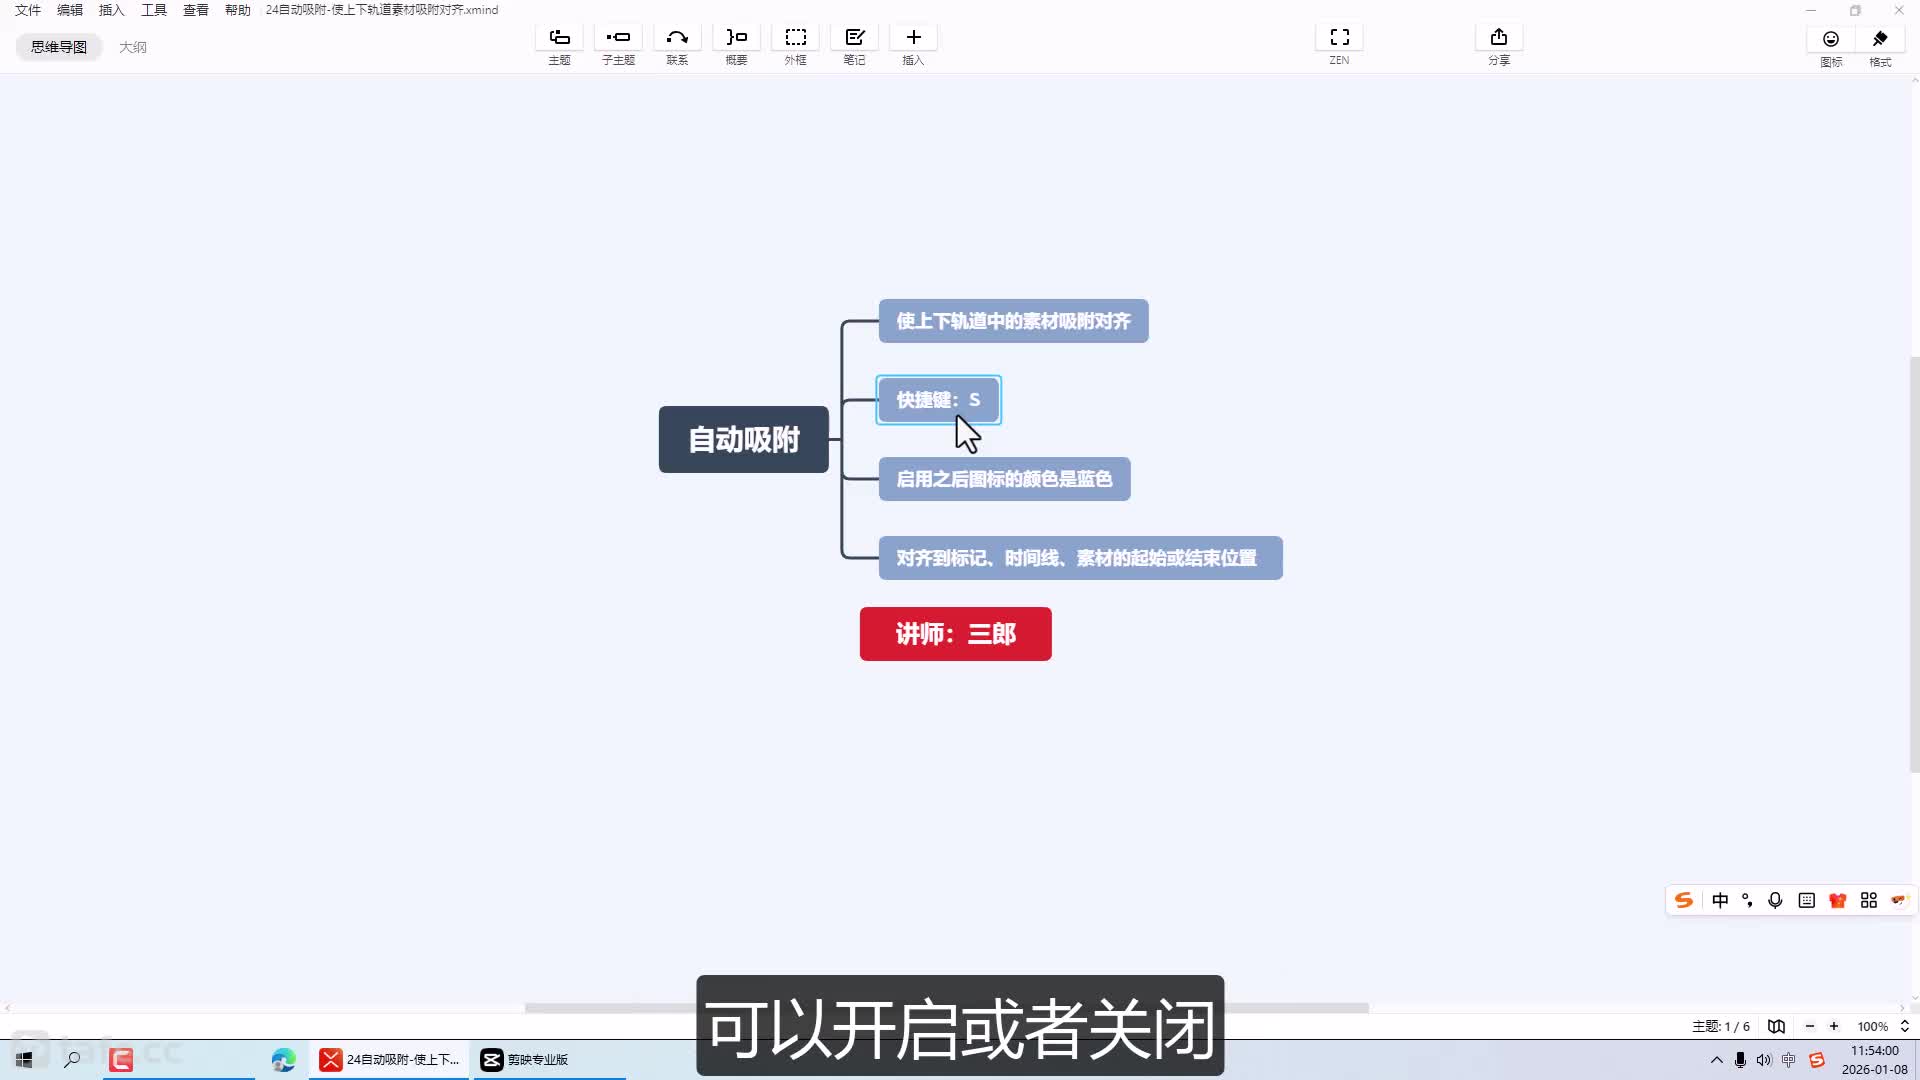The height and width of the screenshot is (1080, 1920).
Task: Toggle the mind map overview icon in status bar
Action: coord(1776,1026)
